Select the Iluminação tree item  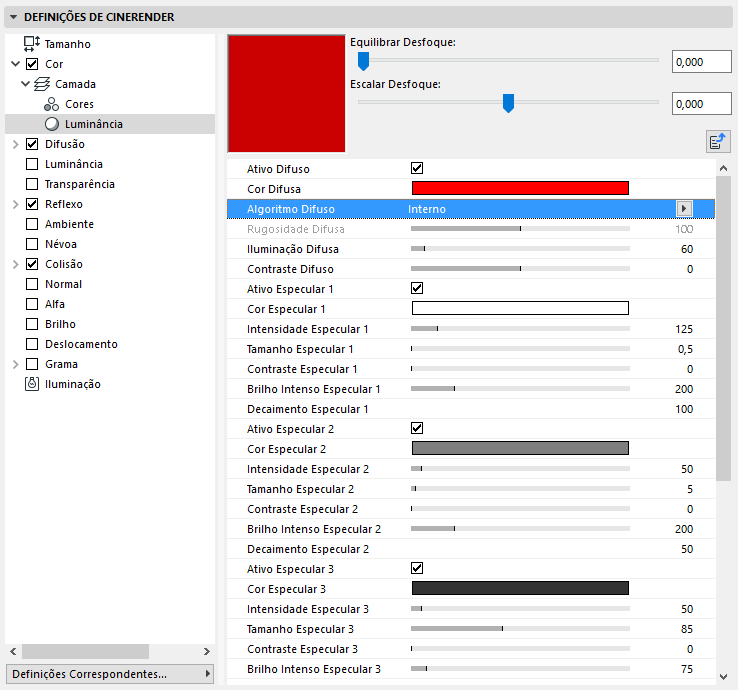(72, 385)
